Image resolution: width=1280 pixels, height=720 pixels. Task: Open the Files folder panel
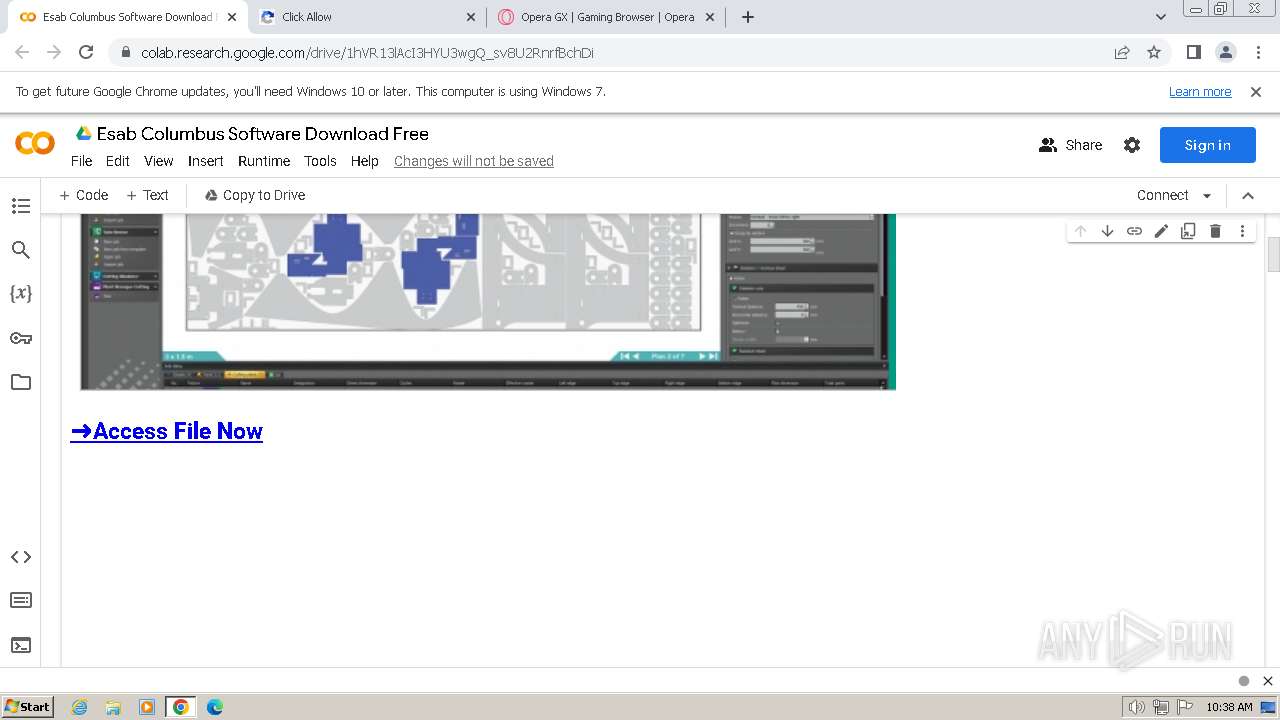coord(20,382)
